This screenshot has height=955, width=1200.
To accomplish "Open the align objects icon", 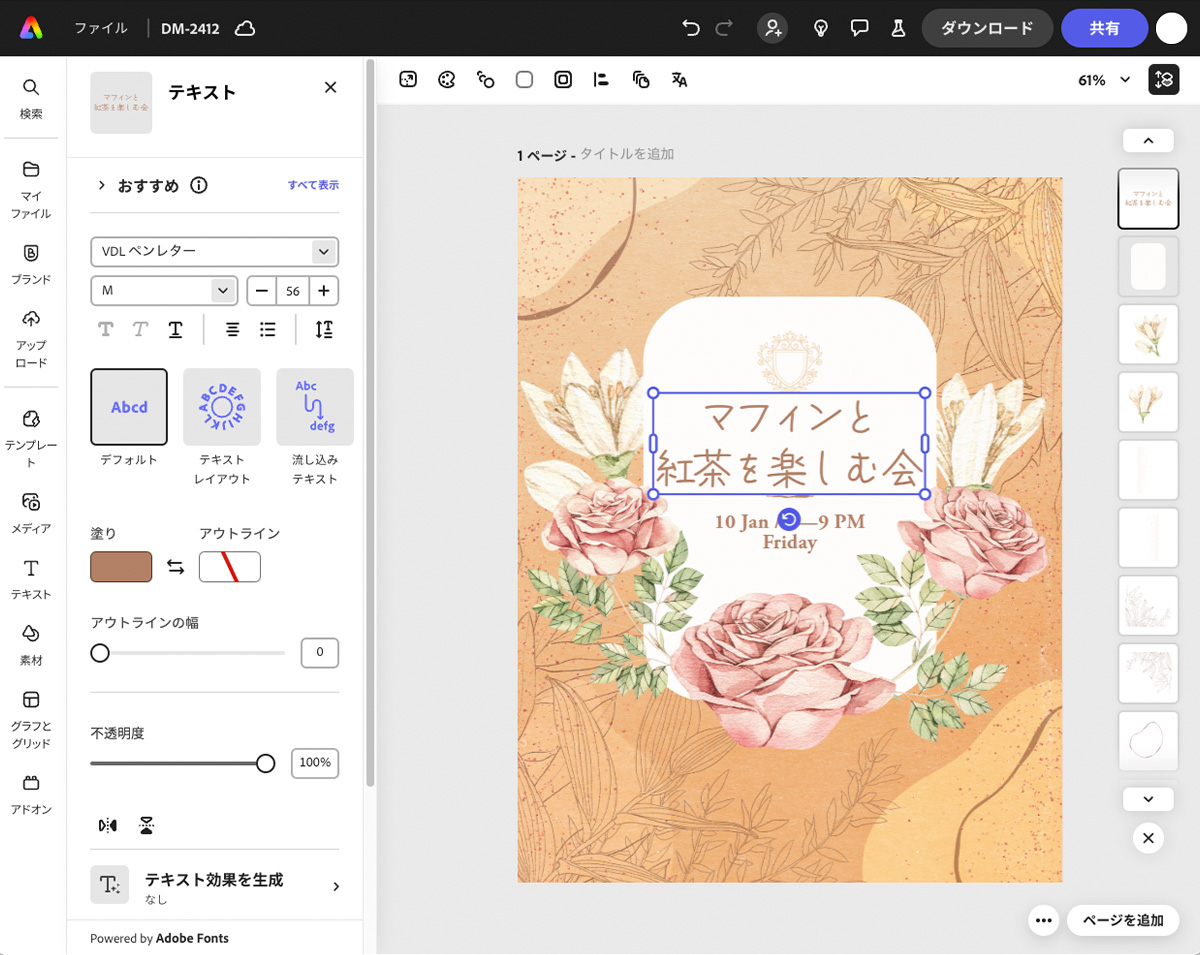I will coord(602,80).
